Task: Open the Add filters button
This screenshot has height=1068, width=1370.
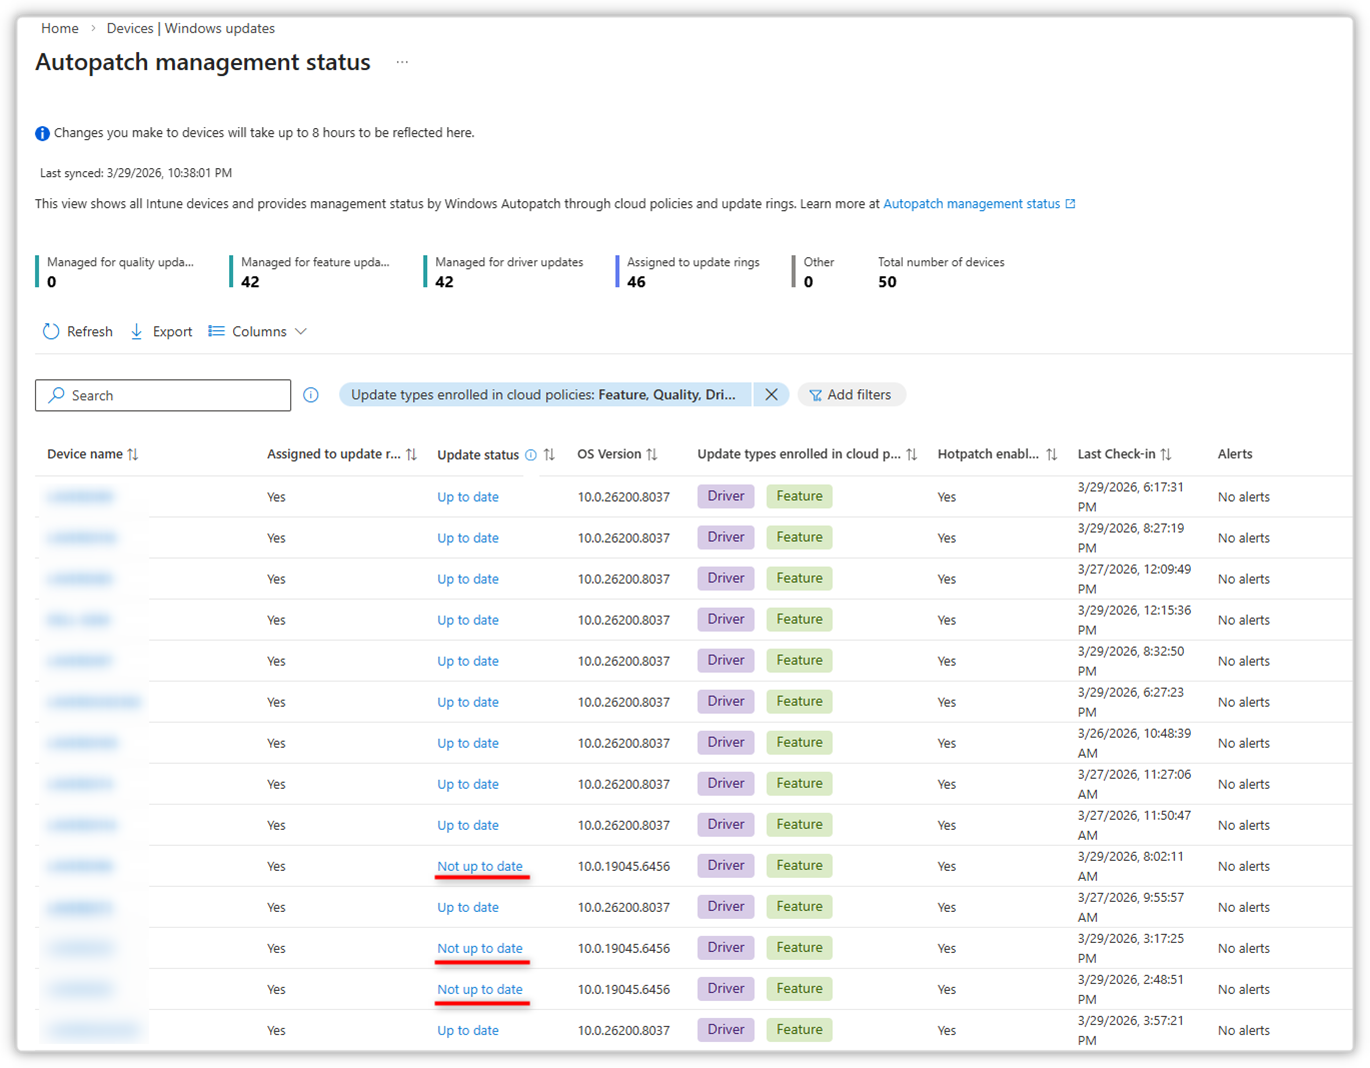Action: coord(851,395)
